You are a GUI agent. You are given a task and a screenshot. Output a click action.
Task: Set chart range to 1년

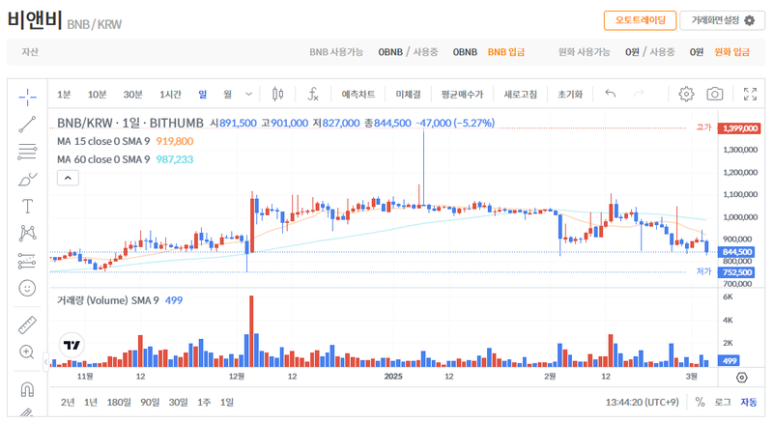(91, 402)
